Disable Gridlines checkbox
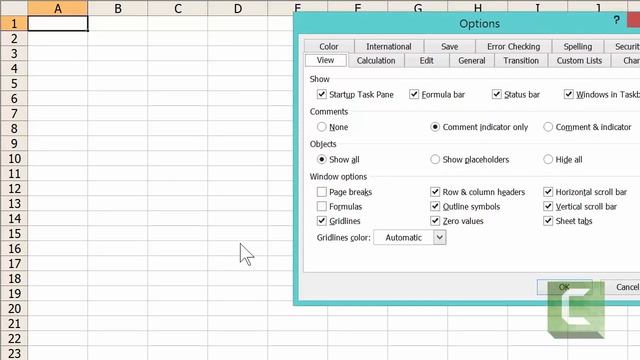The image size is (640, 360). coord(322,221)
